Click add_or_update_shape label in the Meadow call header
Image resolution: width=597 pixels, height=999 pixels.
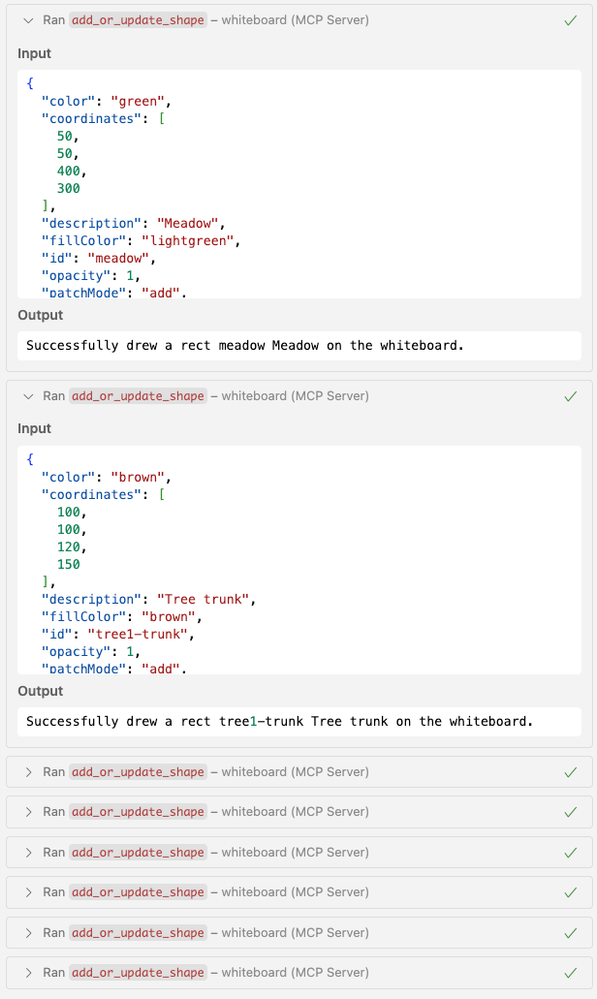(x=138, y=20)
